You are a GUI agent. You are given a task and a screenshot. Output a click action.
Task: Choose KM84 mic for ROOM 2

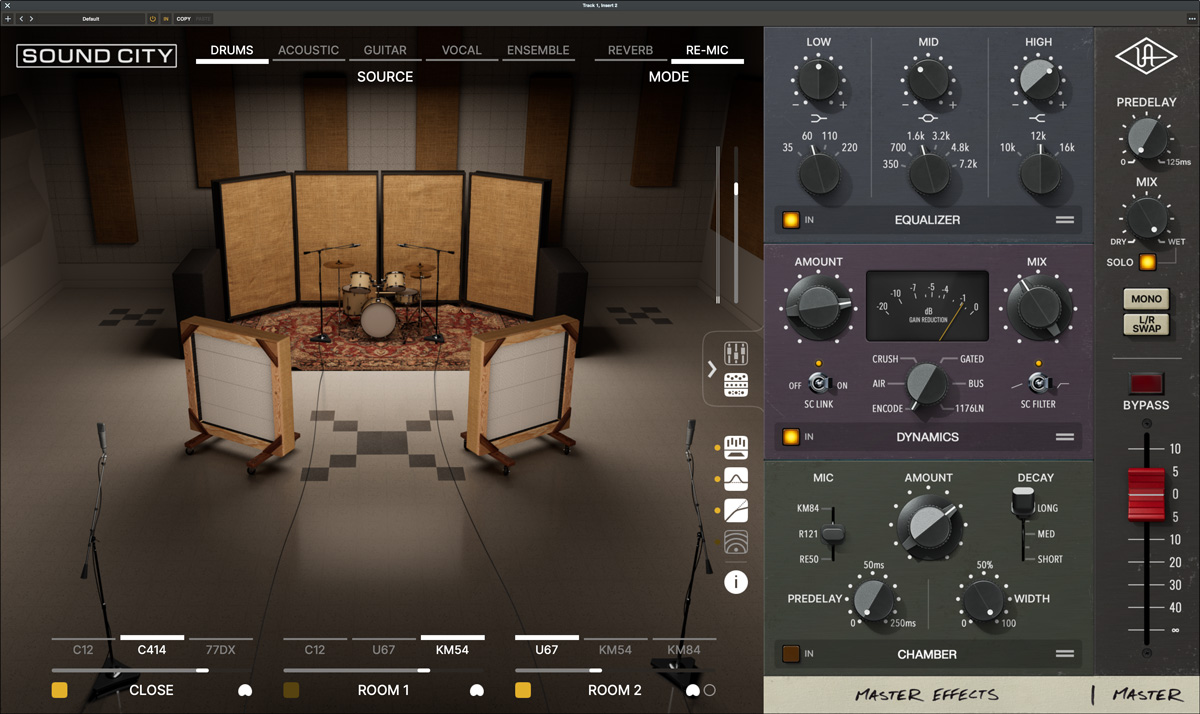tap(683, 649)
